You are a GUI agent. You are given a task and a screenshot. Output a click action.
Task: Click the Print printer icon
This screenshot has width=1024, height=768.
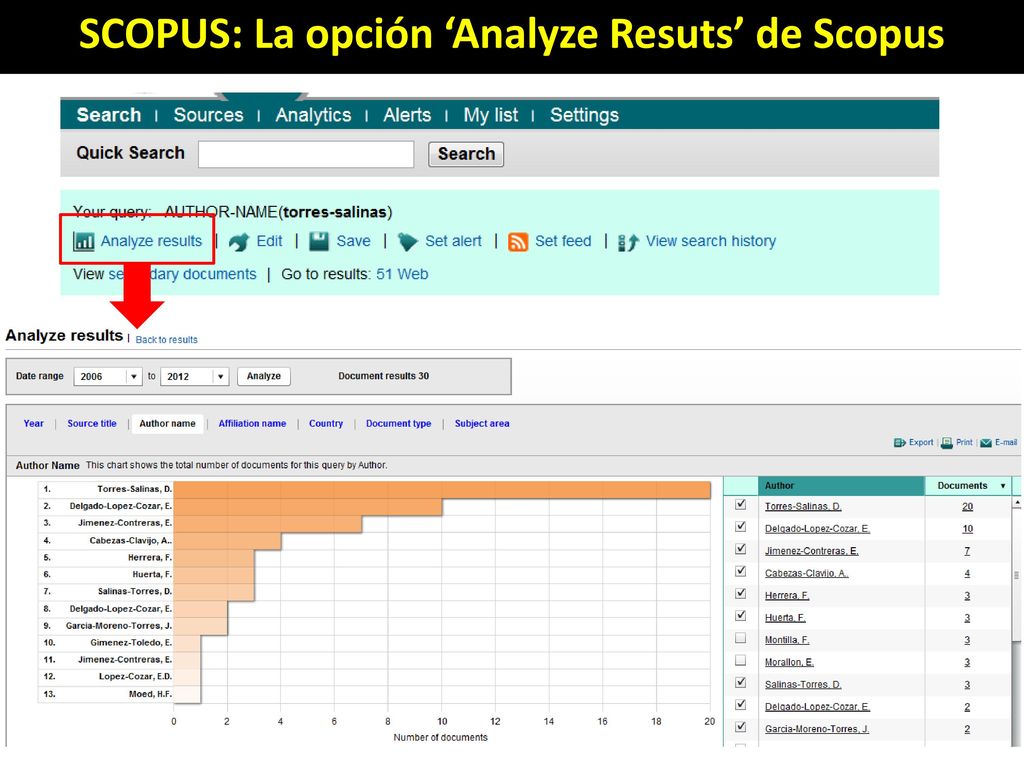[x=947, y=443]
